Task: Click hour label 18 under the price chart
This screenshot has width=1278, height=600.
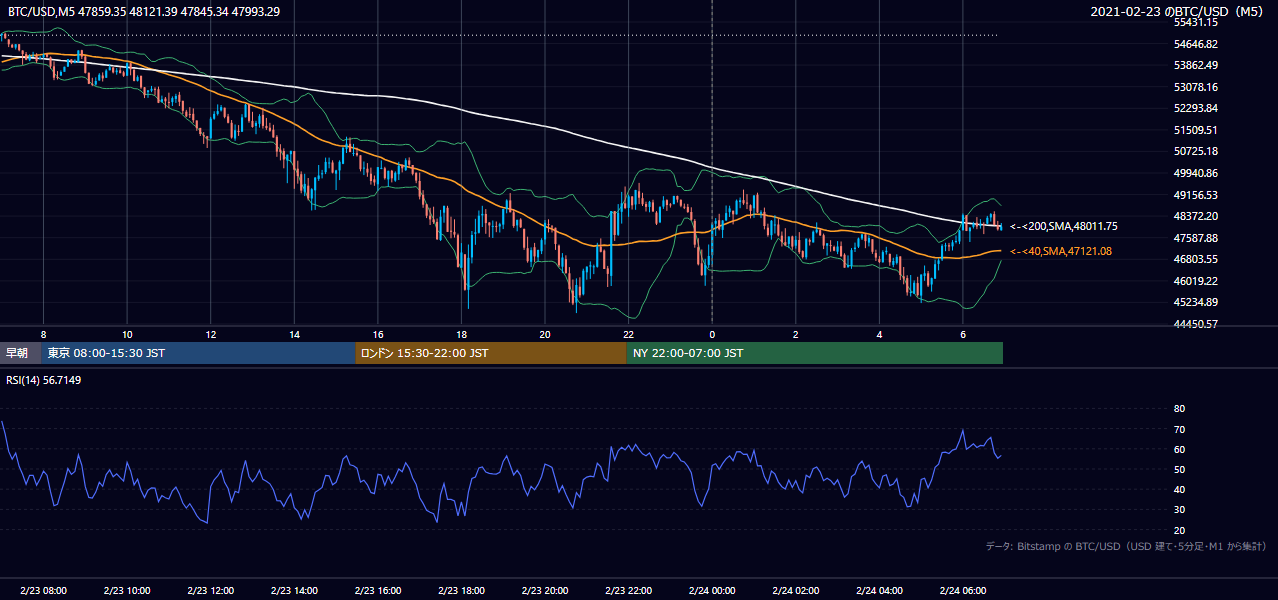Action: pyautogui.click(x=461, y=334)
